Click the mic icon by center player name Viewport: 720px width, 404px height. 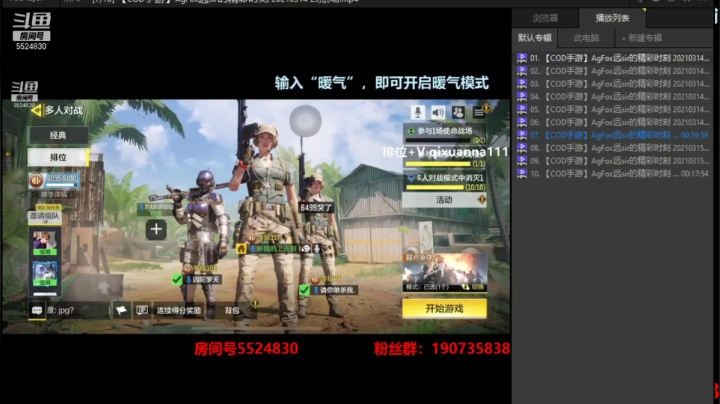[317, 249]
